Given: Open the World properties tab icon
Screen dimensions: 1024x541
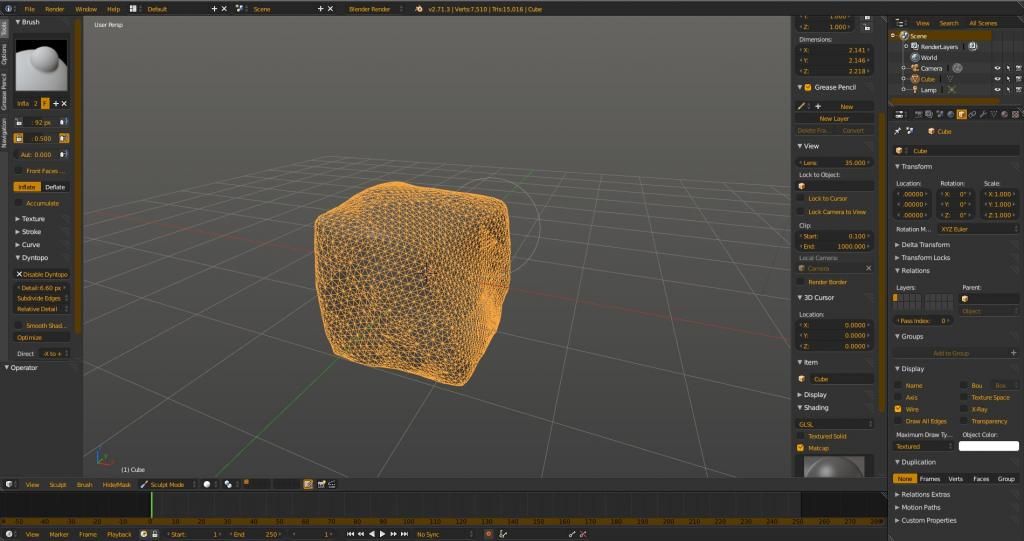Looking at the screenshot, I should pos(950,114).
